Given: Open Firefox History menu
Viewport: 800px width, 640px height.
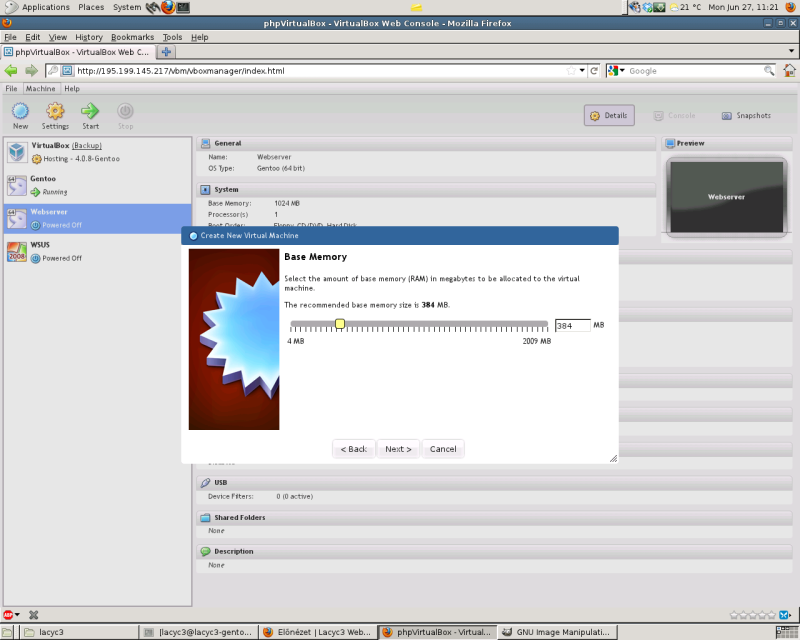Looking at the screenshot, I should (89, 37).
